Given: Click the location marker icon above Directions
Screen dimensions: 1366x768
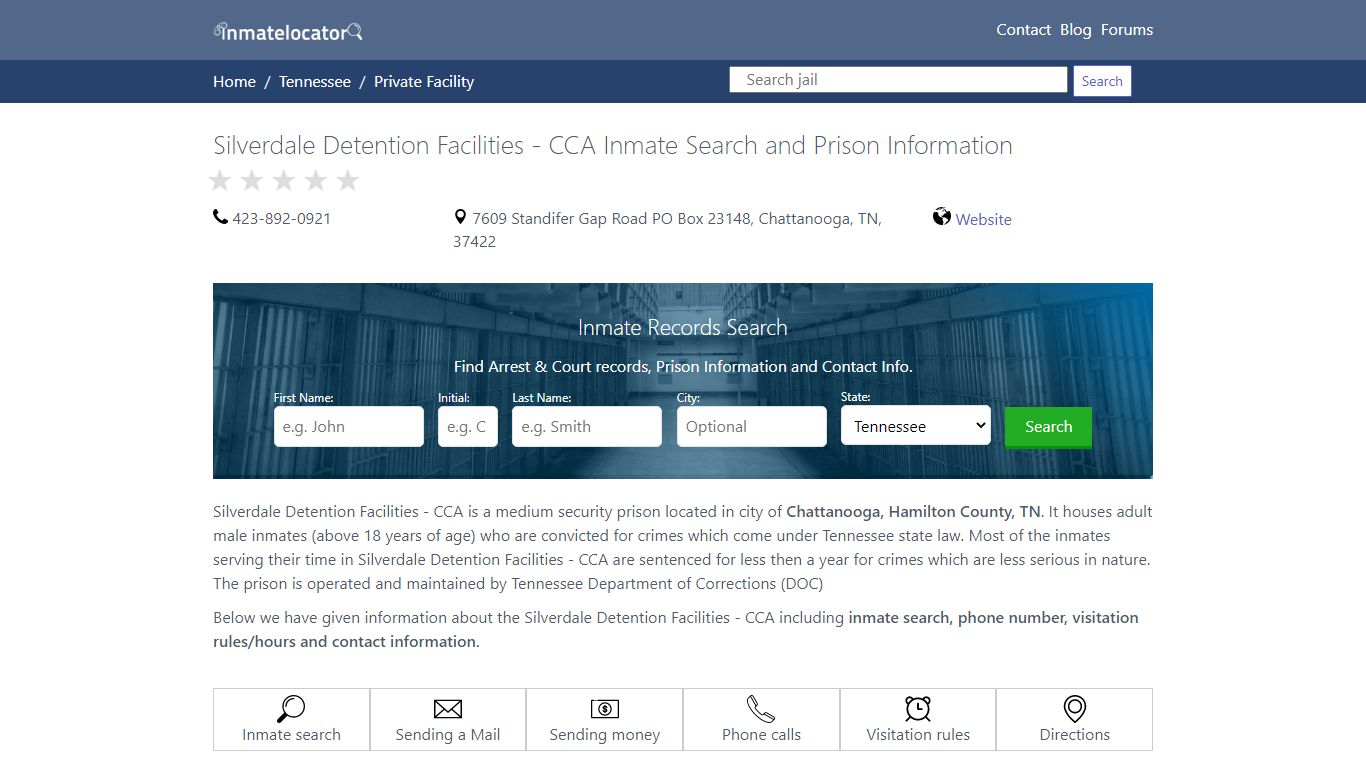Looking at the screenshot, I should pos(1075,709).
